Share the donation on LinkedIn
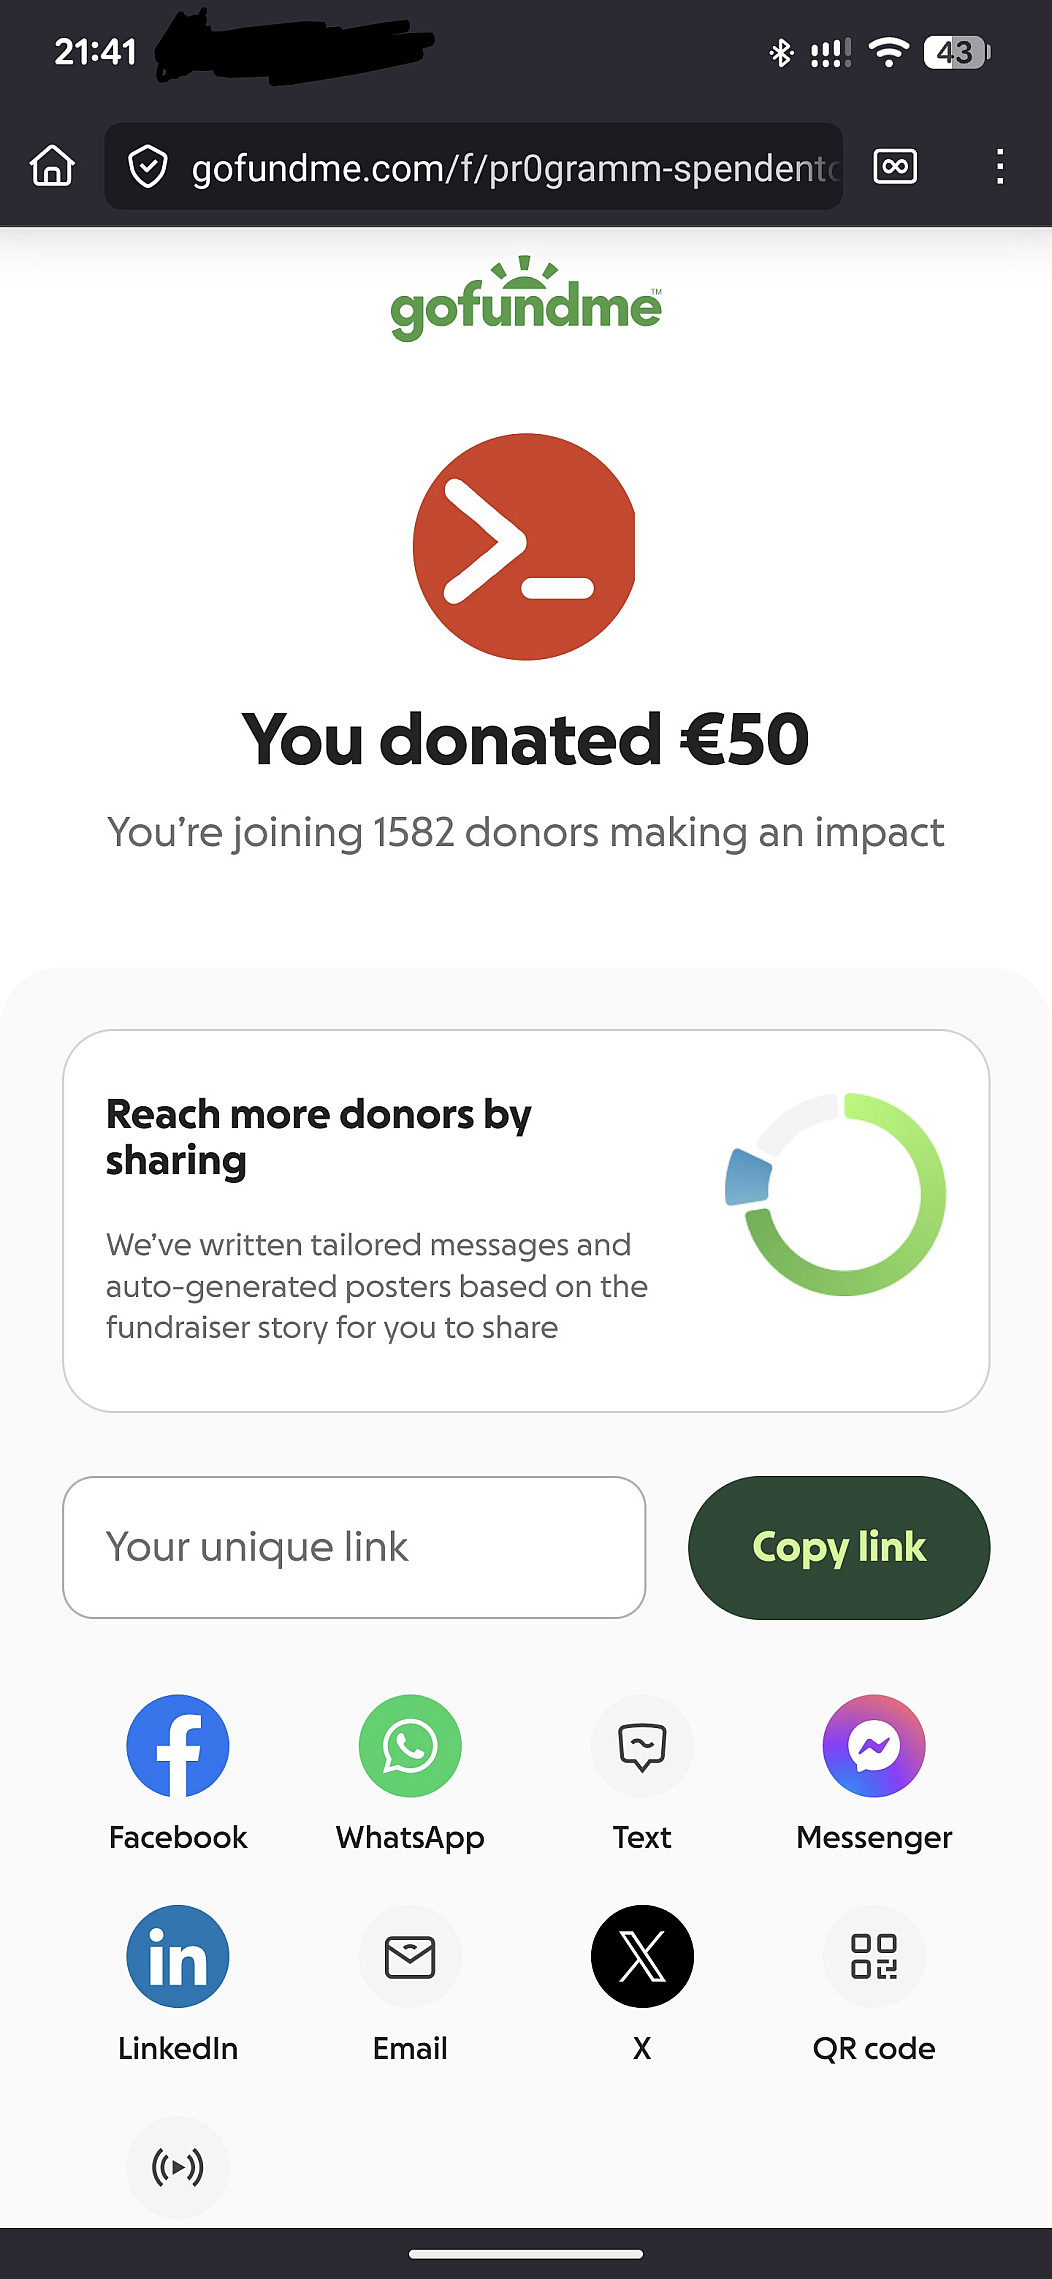The image size is (1052, 2279). point(178,1956)
